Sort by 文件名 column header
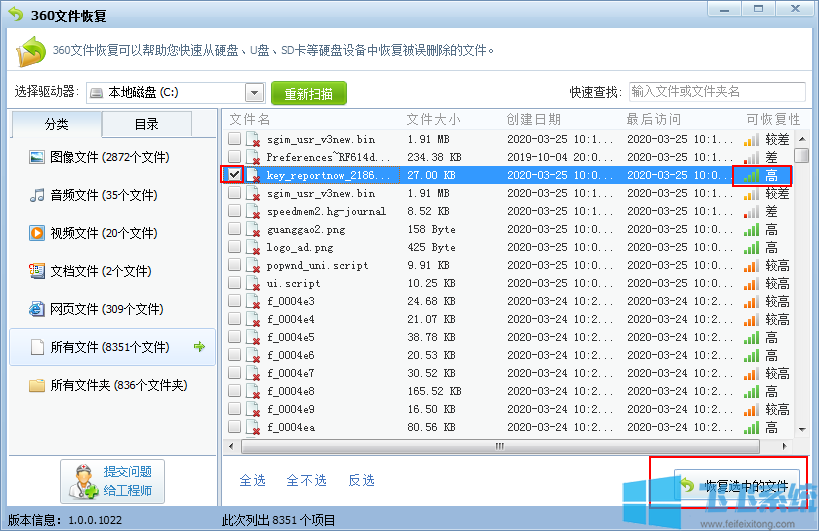This screenshot has width=819, height=531. tap(250, 120)
